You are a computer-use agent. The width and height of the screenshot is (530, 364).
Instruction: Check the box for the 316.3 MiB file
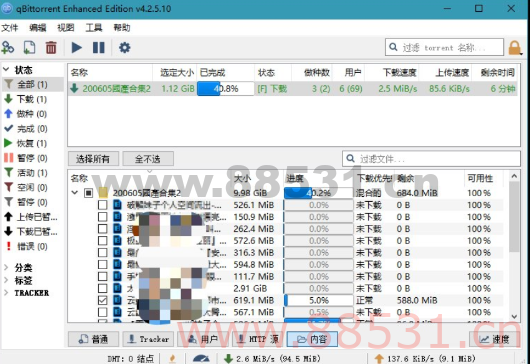(x=102, y=252)
